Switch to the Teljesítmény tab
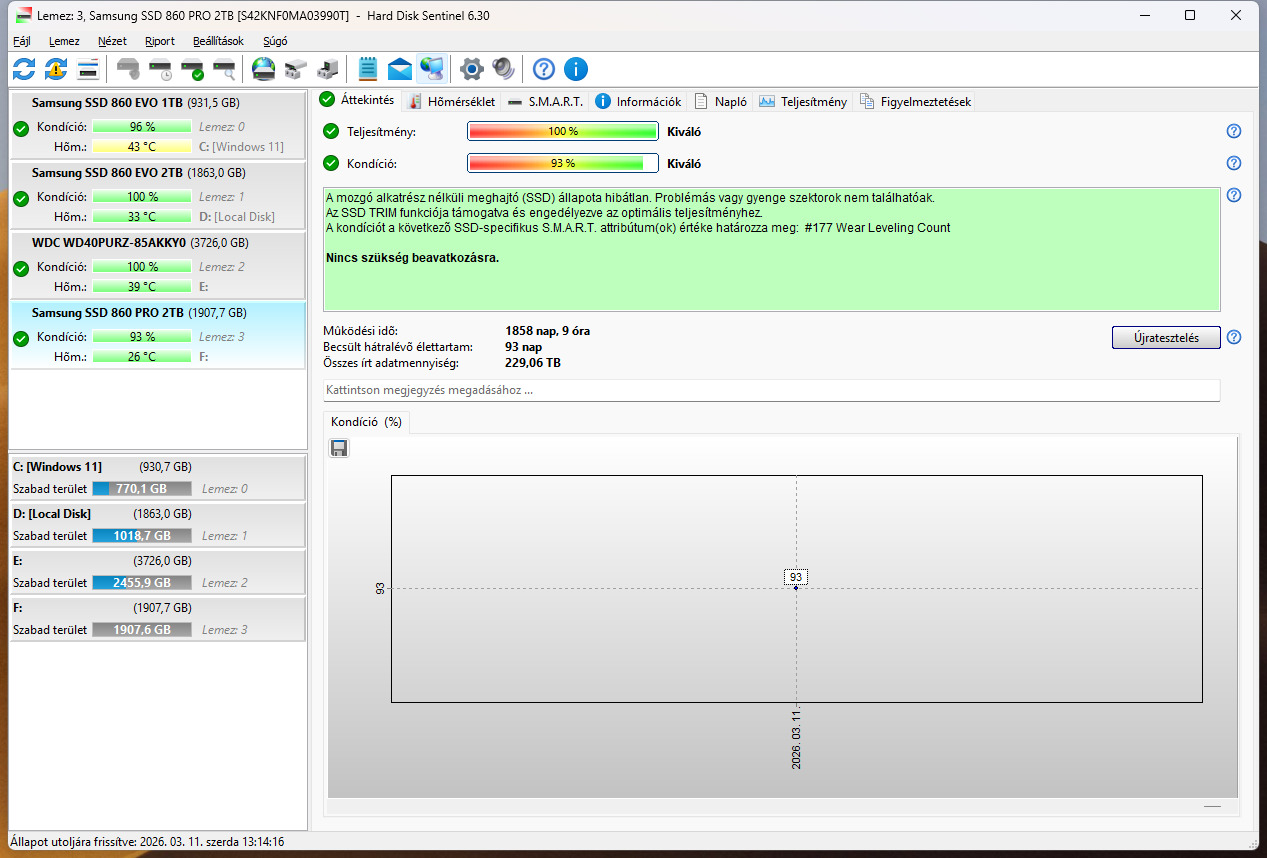The width and height of the screenshot is (1267, 858). click(x=803, y=101)
